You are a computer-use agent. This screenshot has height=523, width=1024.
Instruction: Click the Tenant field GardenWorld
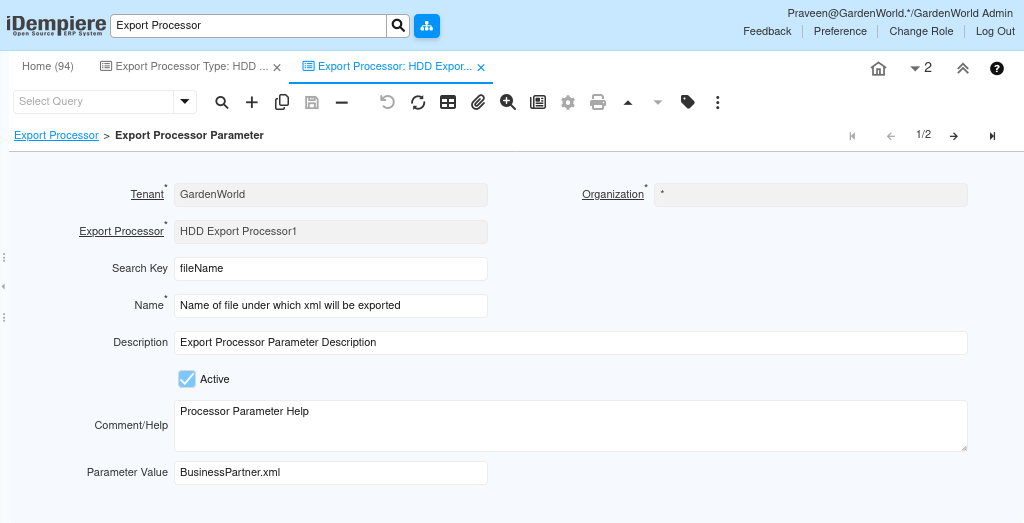330,195
